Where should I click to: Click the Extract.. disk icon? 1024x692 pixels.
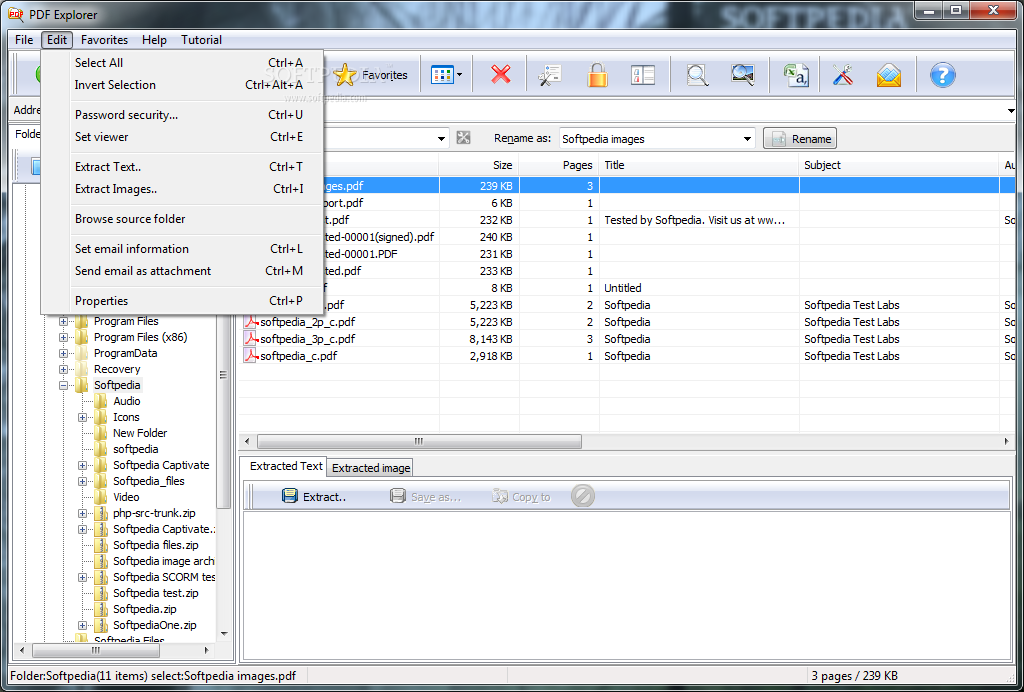click(x=290, y=496)
